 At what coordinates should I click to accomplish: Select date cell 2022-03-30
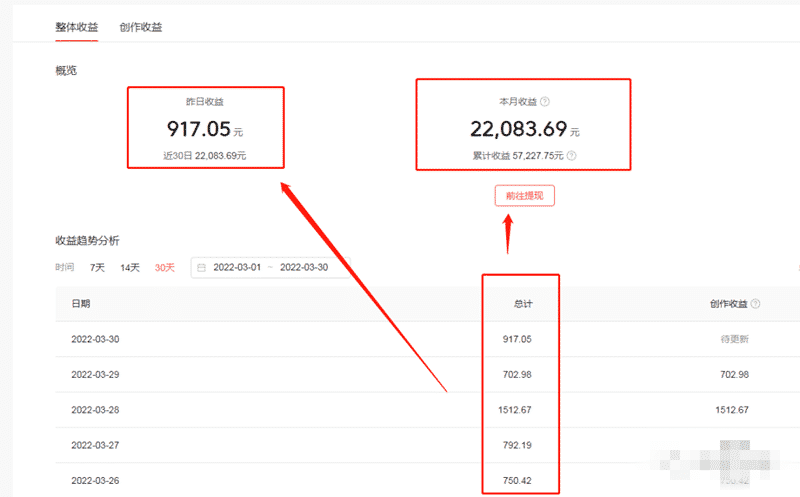(95, 339)
